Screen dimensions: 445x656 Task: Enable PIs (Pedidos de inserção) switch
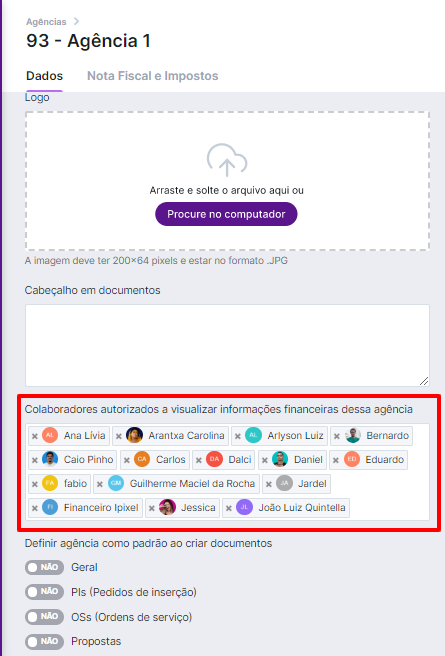44,592
